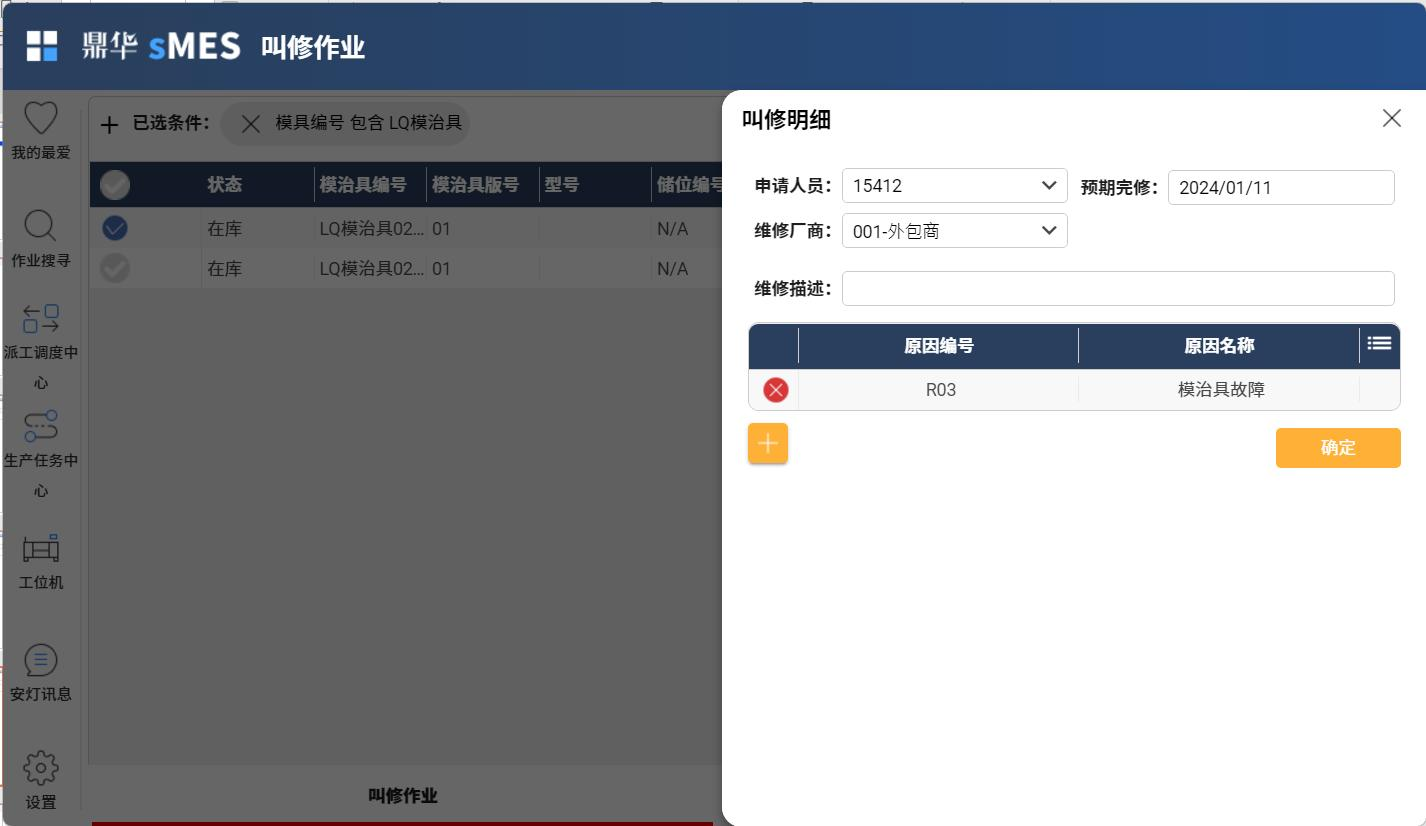The width and height of the screenshot is (1426, 826).
Task: Select the 模治具故障 reason name cell
Action: [x=1221, y=390]
